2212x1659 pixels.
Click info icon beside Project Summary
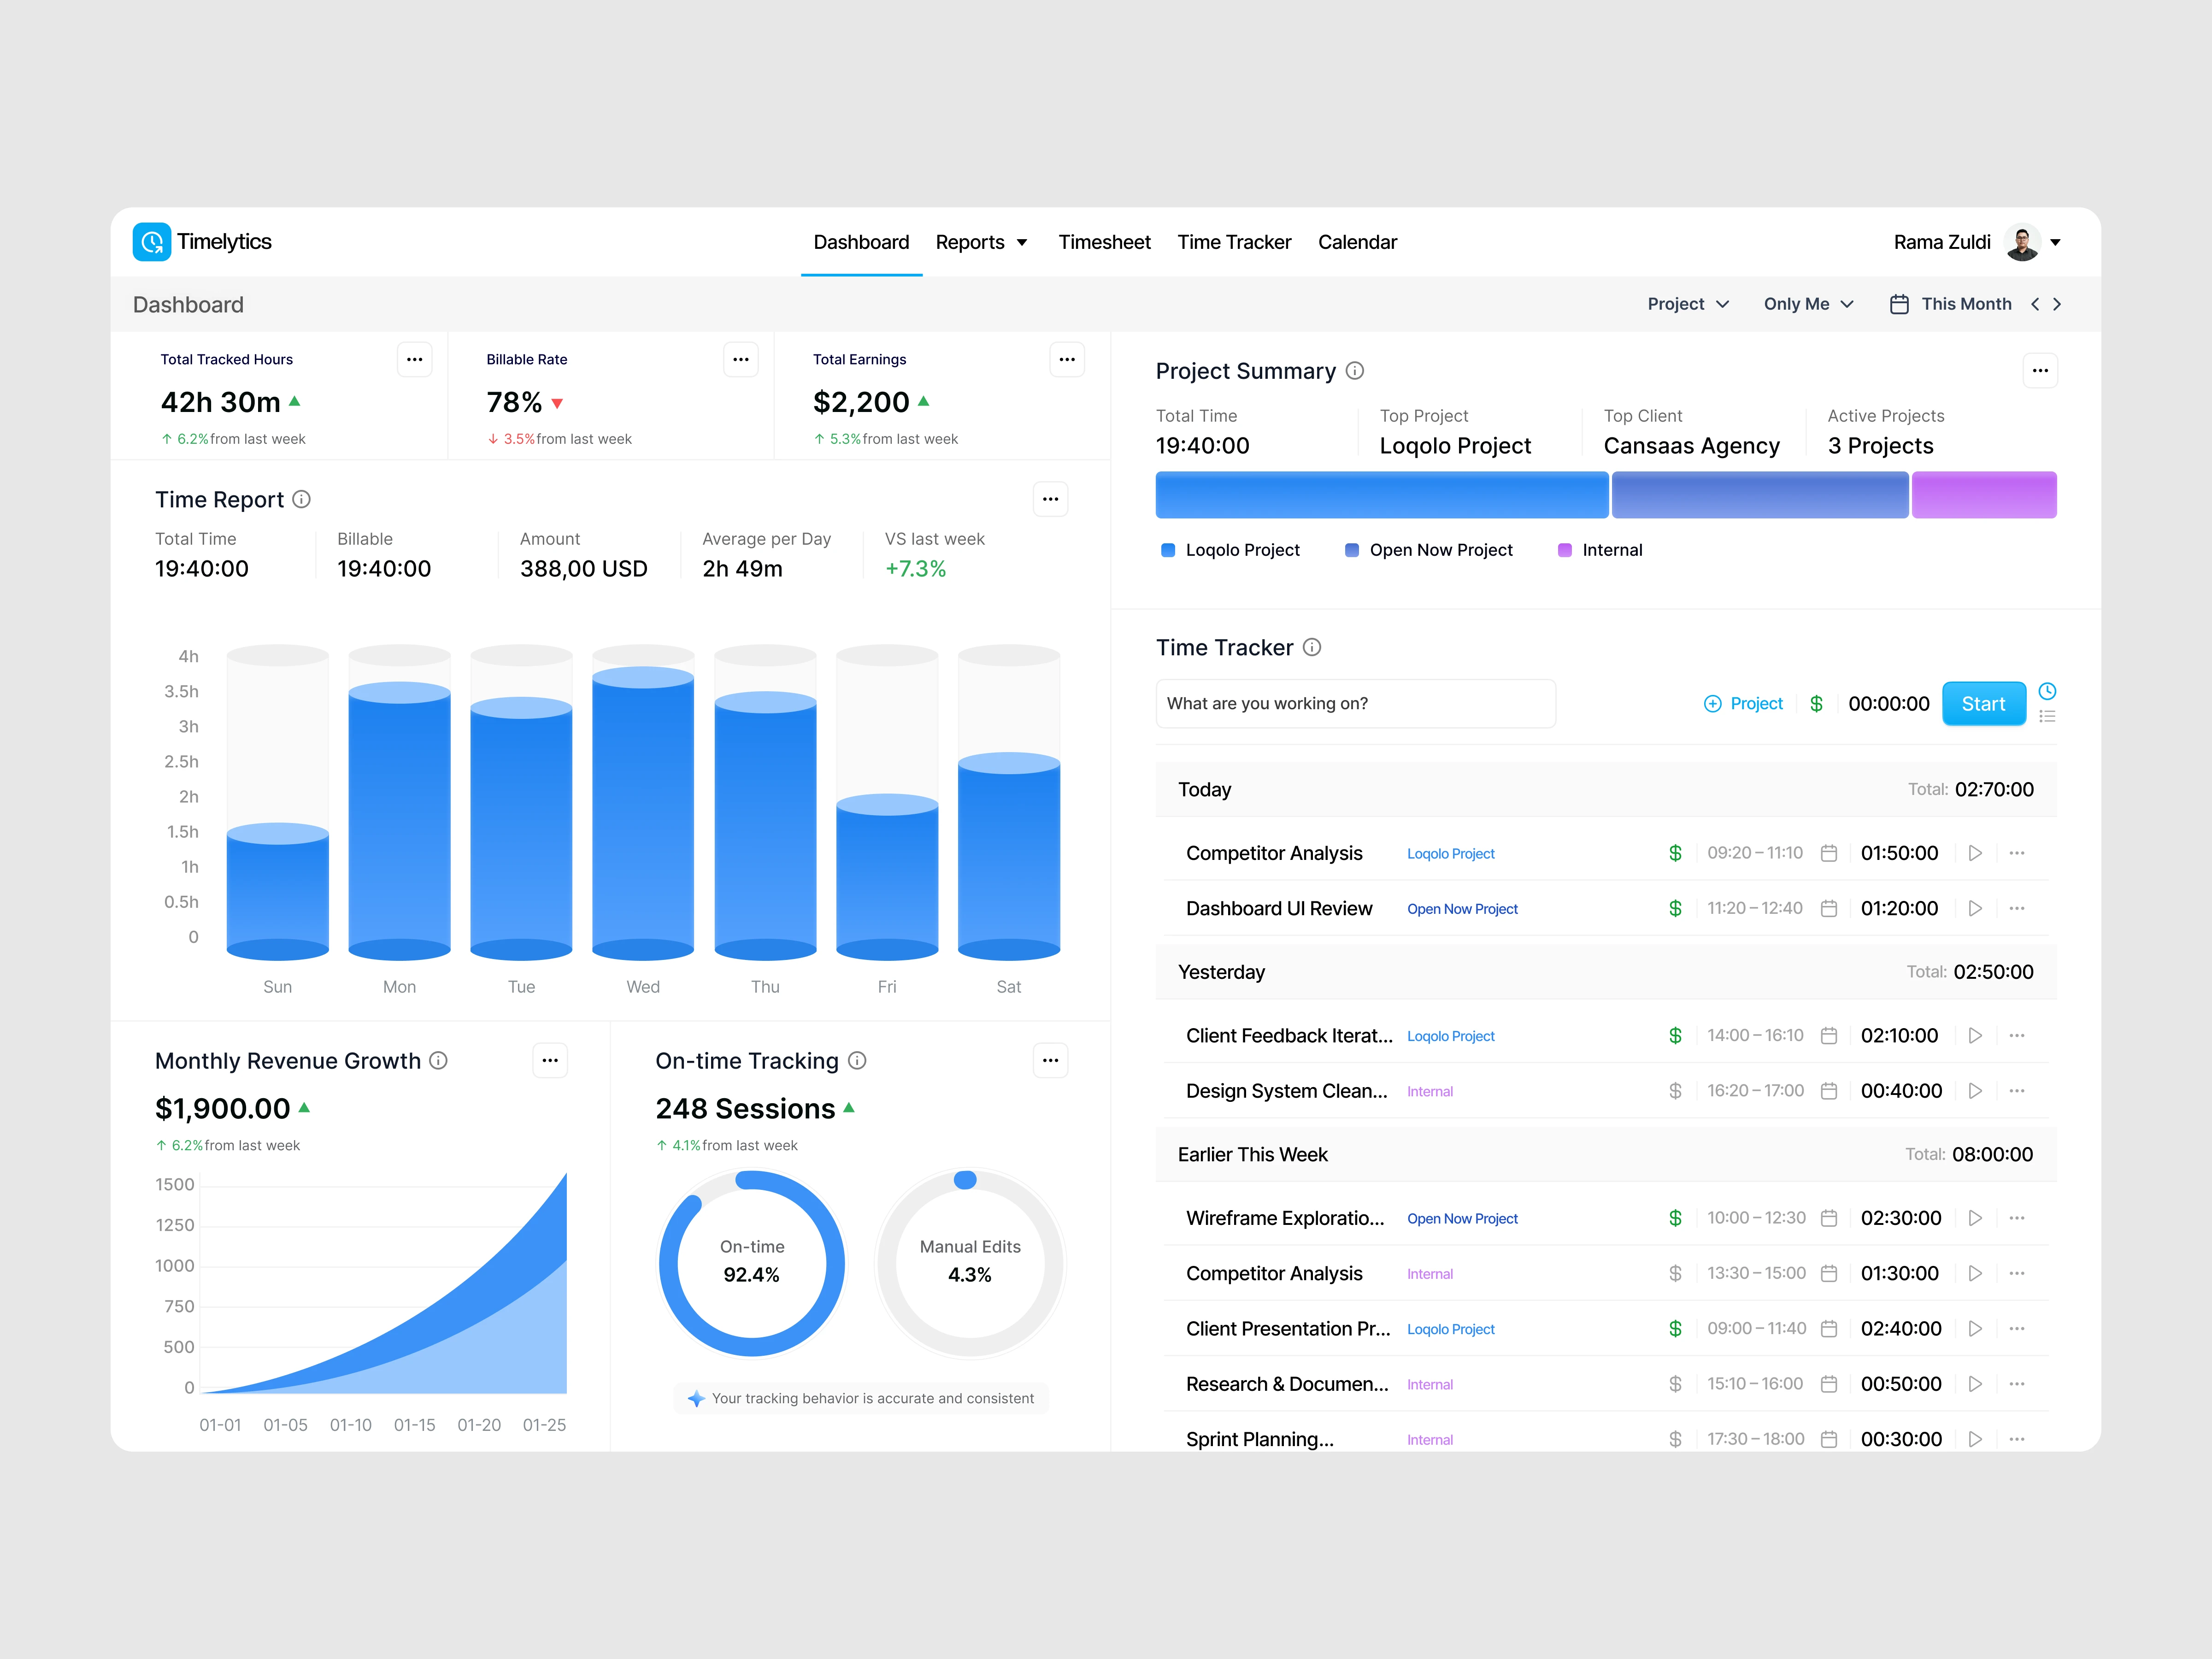coord(1355,371)
